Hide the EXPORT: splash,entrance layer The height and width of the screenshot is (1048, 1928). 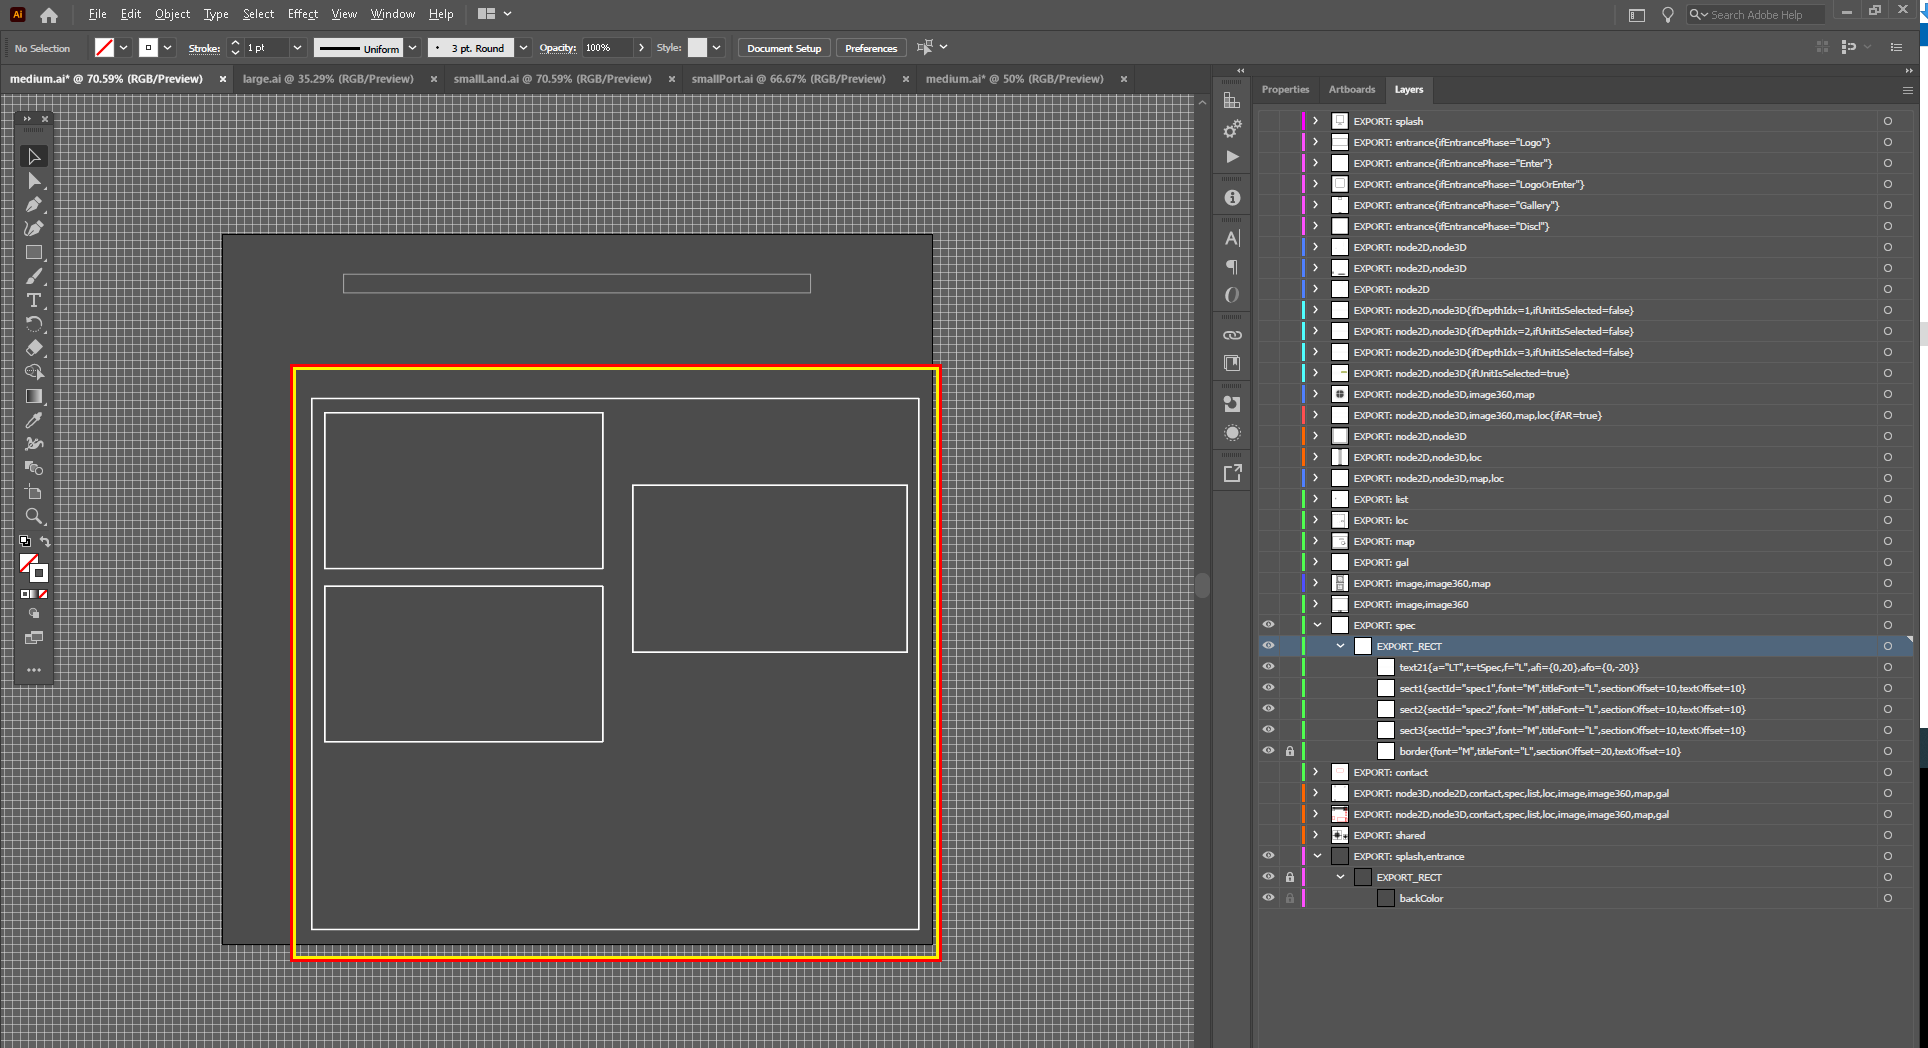click(x=1268, y=856)
